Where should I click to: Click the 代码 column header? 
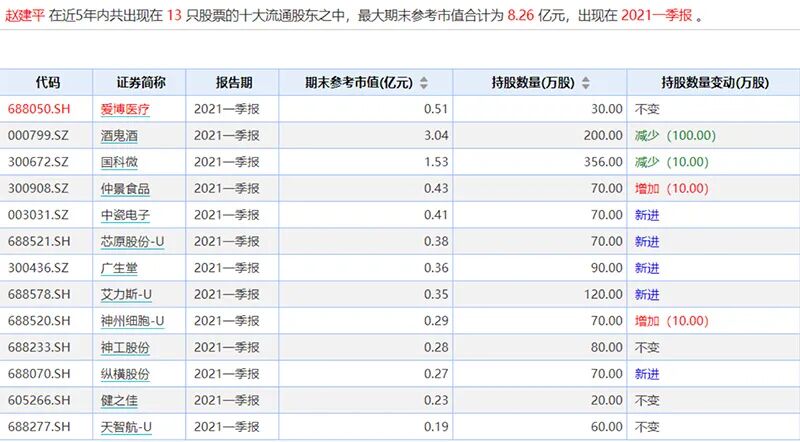(x=48, y=83)
